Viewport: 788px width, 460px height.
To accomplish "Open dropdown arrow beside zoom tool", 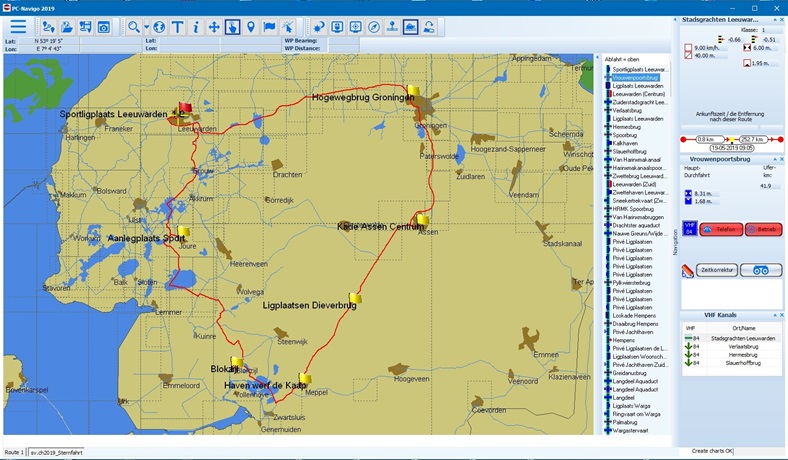I will (x=146, y=27).
